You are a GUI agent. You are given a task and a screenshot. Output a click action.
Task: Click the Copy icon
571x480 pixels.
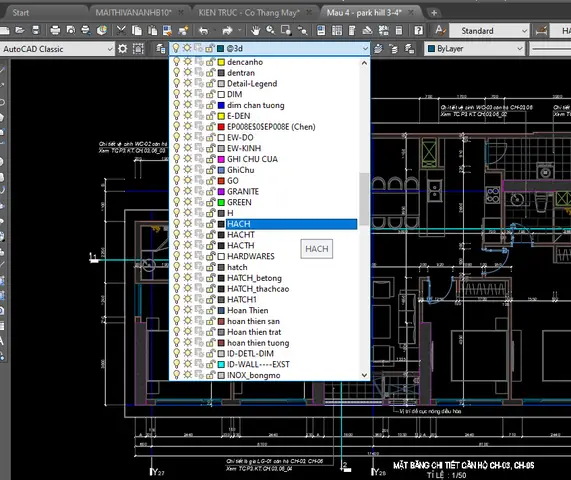(x=137, y=30)
